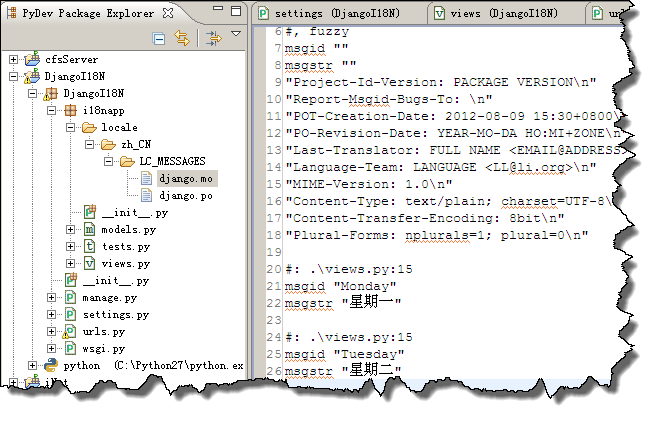The image size is (658, 421).
Task: Select the django.po file
Action: tap(186, 196)
